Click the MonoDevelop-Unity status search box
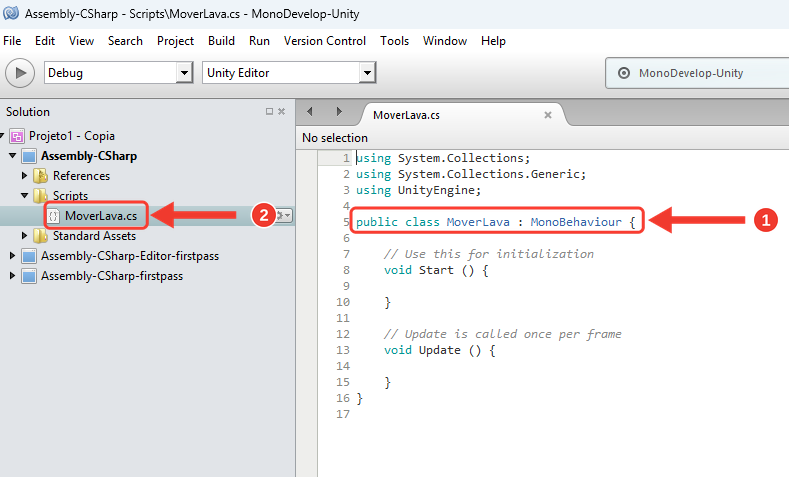The width and height of the screenshot is (789, 477). (697, 73)
